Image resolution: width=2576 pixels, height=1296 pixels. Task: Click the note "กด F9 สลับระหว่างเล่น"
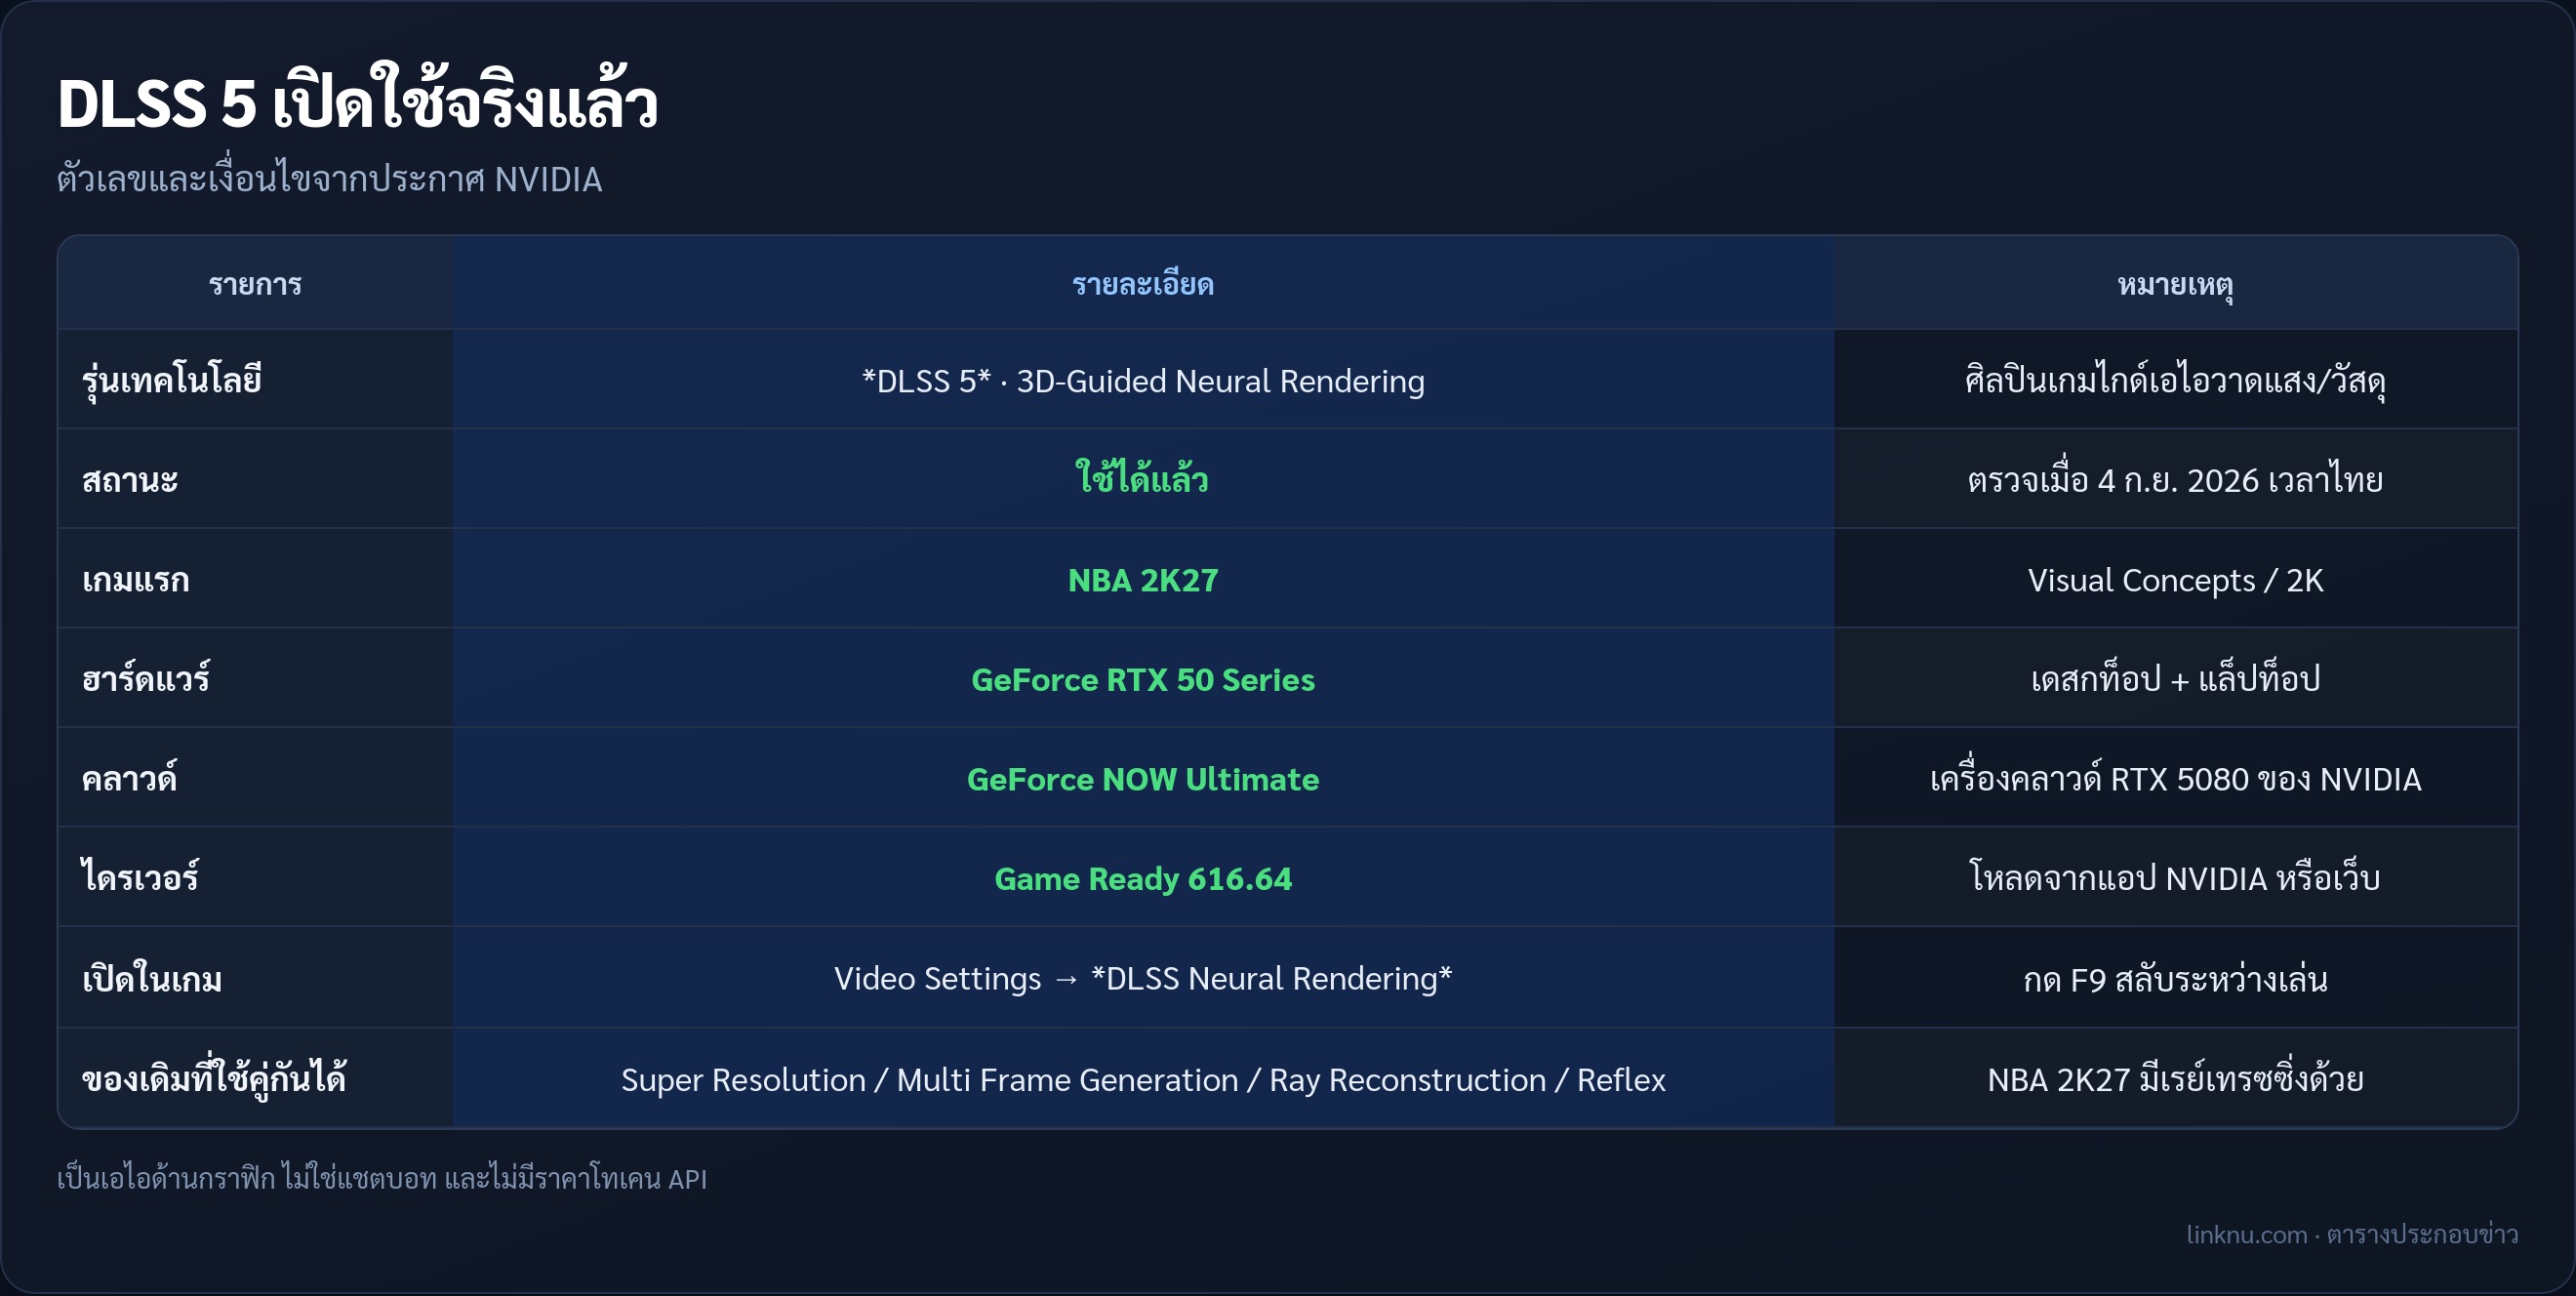tap(2175, 978)
